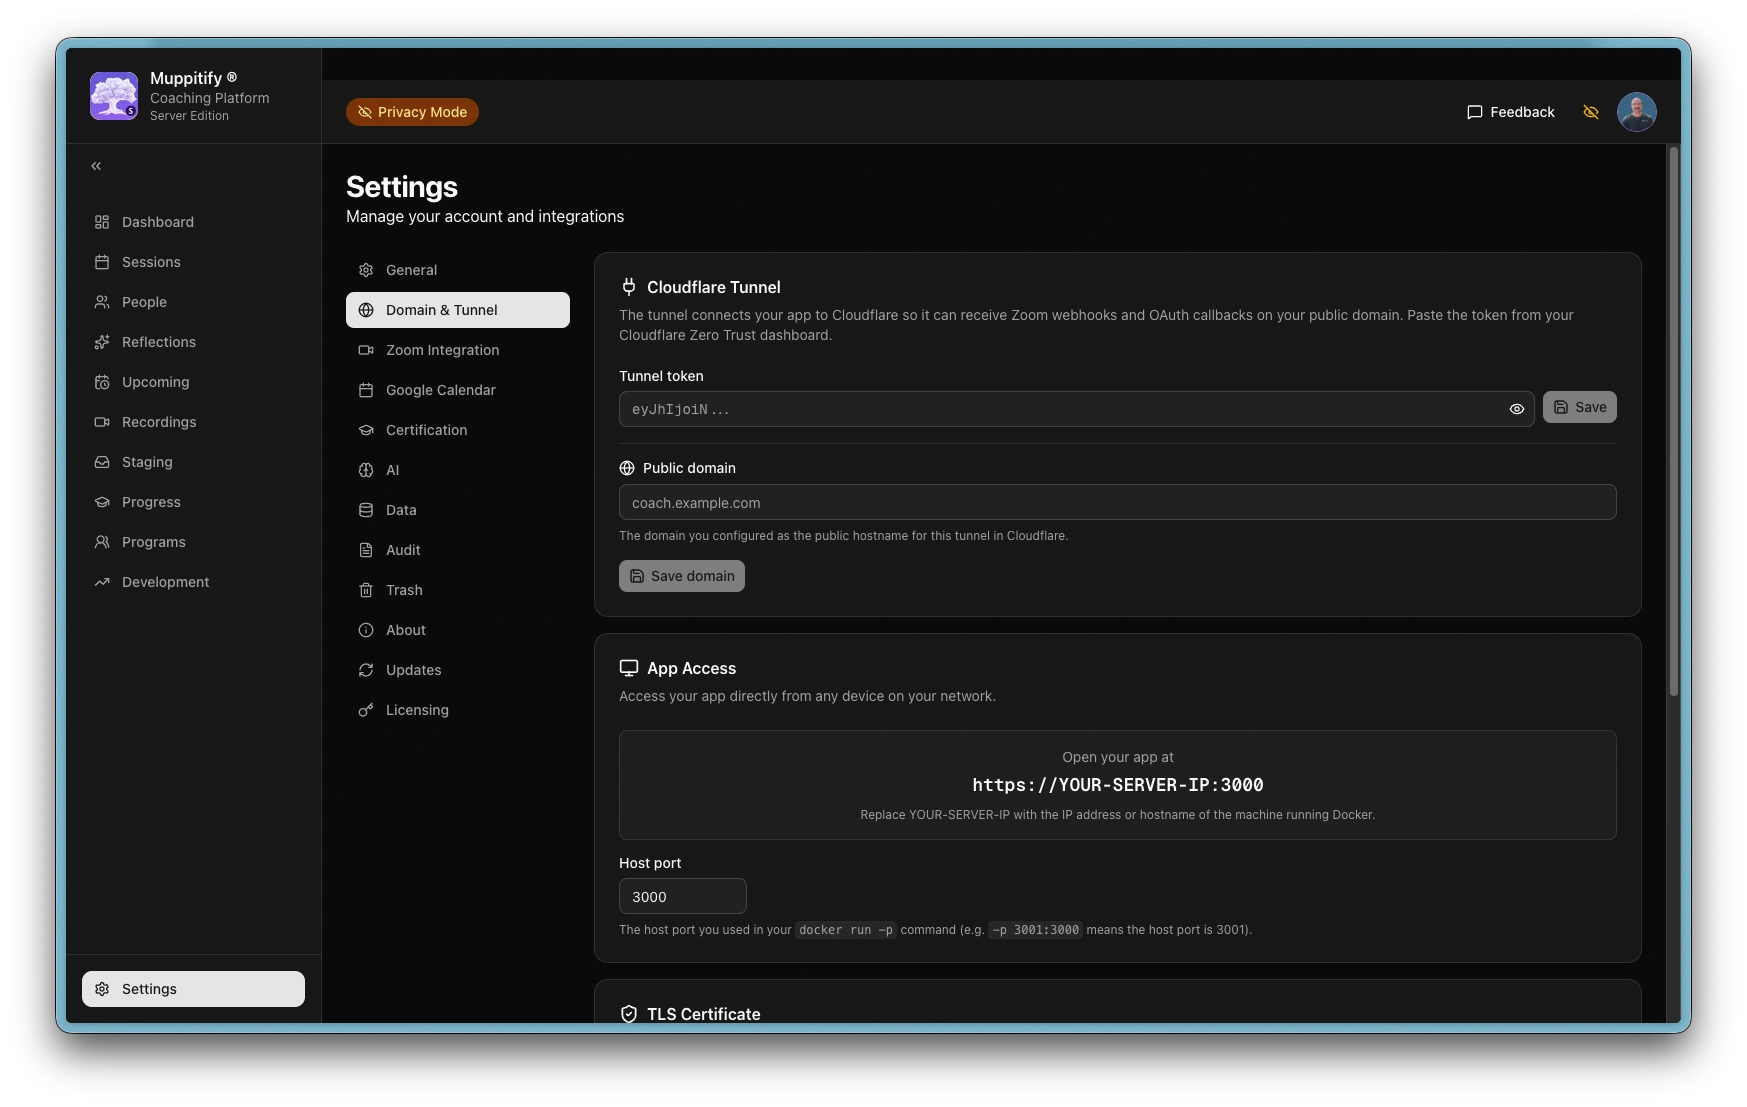Screen dimensions: 1747x1107
Task: Open Recordings via camera icon
Action: tap(102, 422)
